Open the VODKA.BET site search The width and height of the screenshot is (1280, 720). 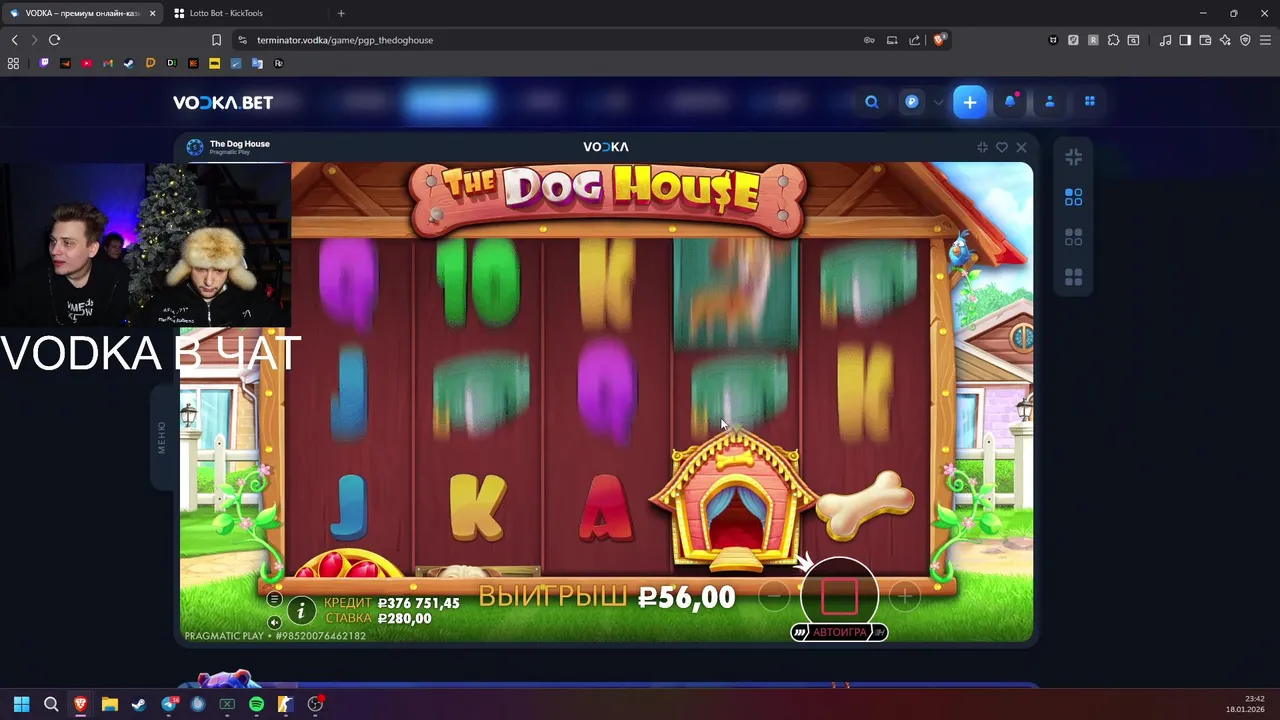pos(872,102)
